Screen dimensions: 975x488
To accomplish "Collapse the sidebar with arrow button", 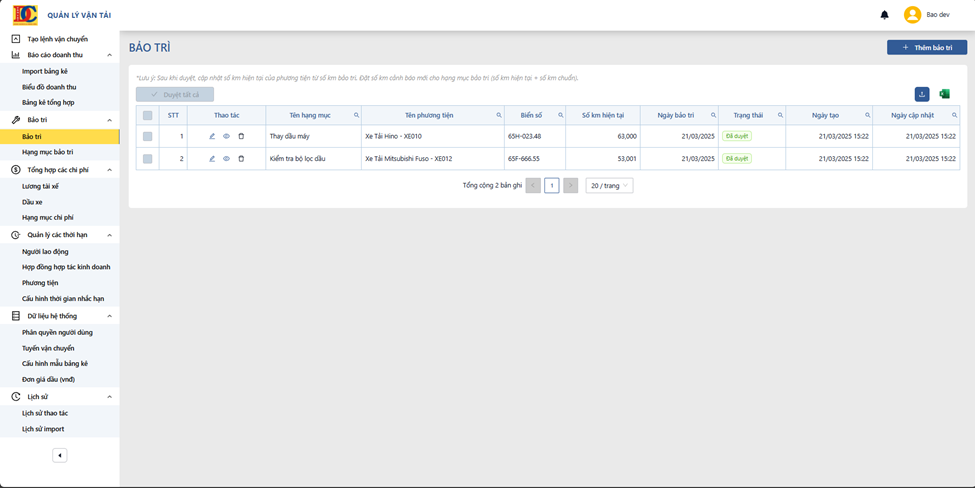I will pos(60,456).
